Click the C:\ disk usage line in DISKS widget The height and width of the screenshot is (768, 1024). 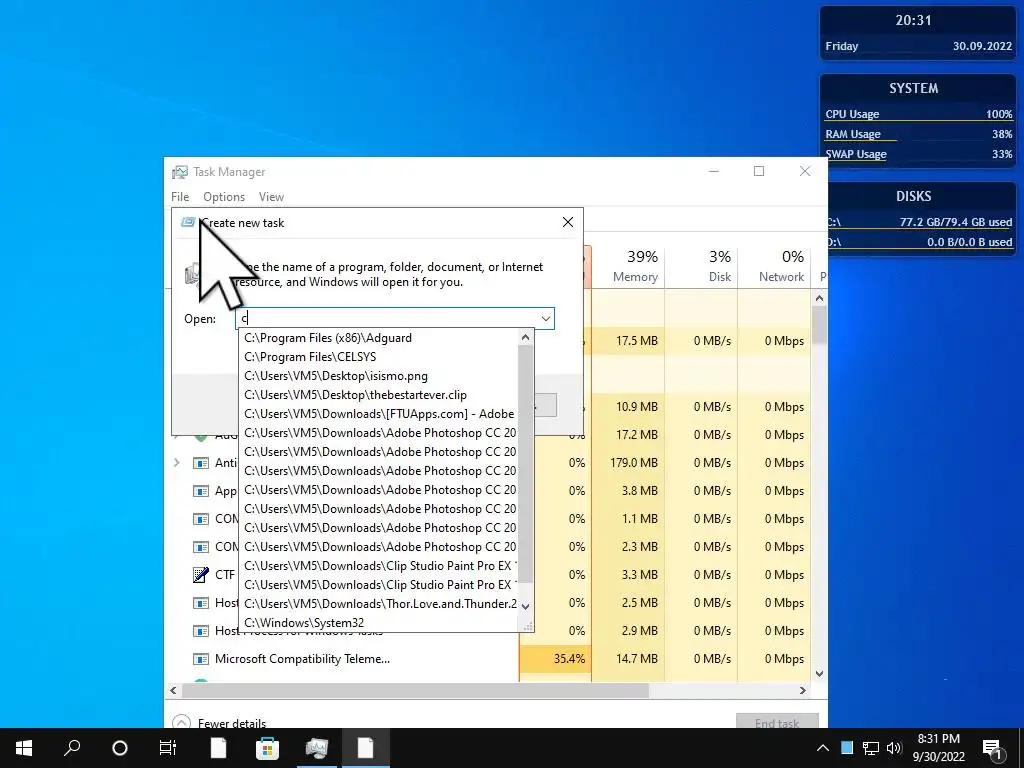[x=920, y=222]
